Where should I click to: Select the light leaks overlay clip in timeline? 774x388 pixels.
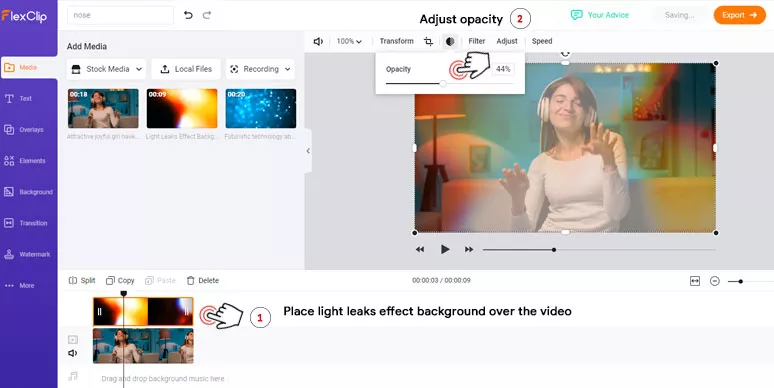[143, 311]
